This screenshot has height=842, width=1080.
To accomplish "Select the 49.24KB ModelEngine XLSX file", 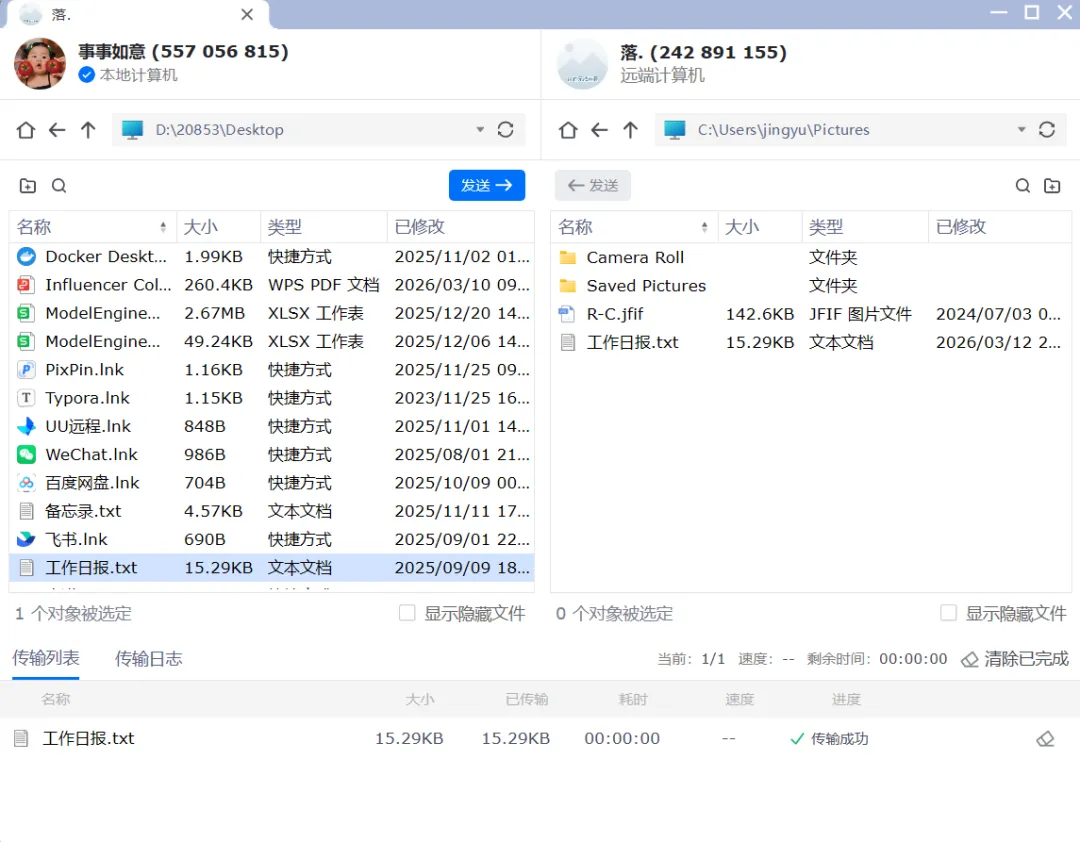I will coord(271,341).
